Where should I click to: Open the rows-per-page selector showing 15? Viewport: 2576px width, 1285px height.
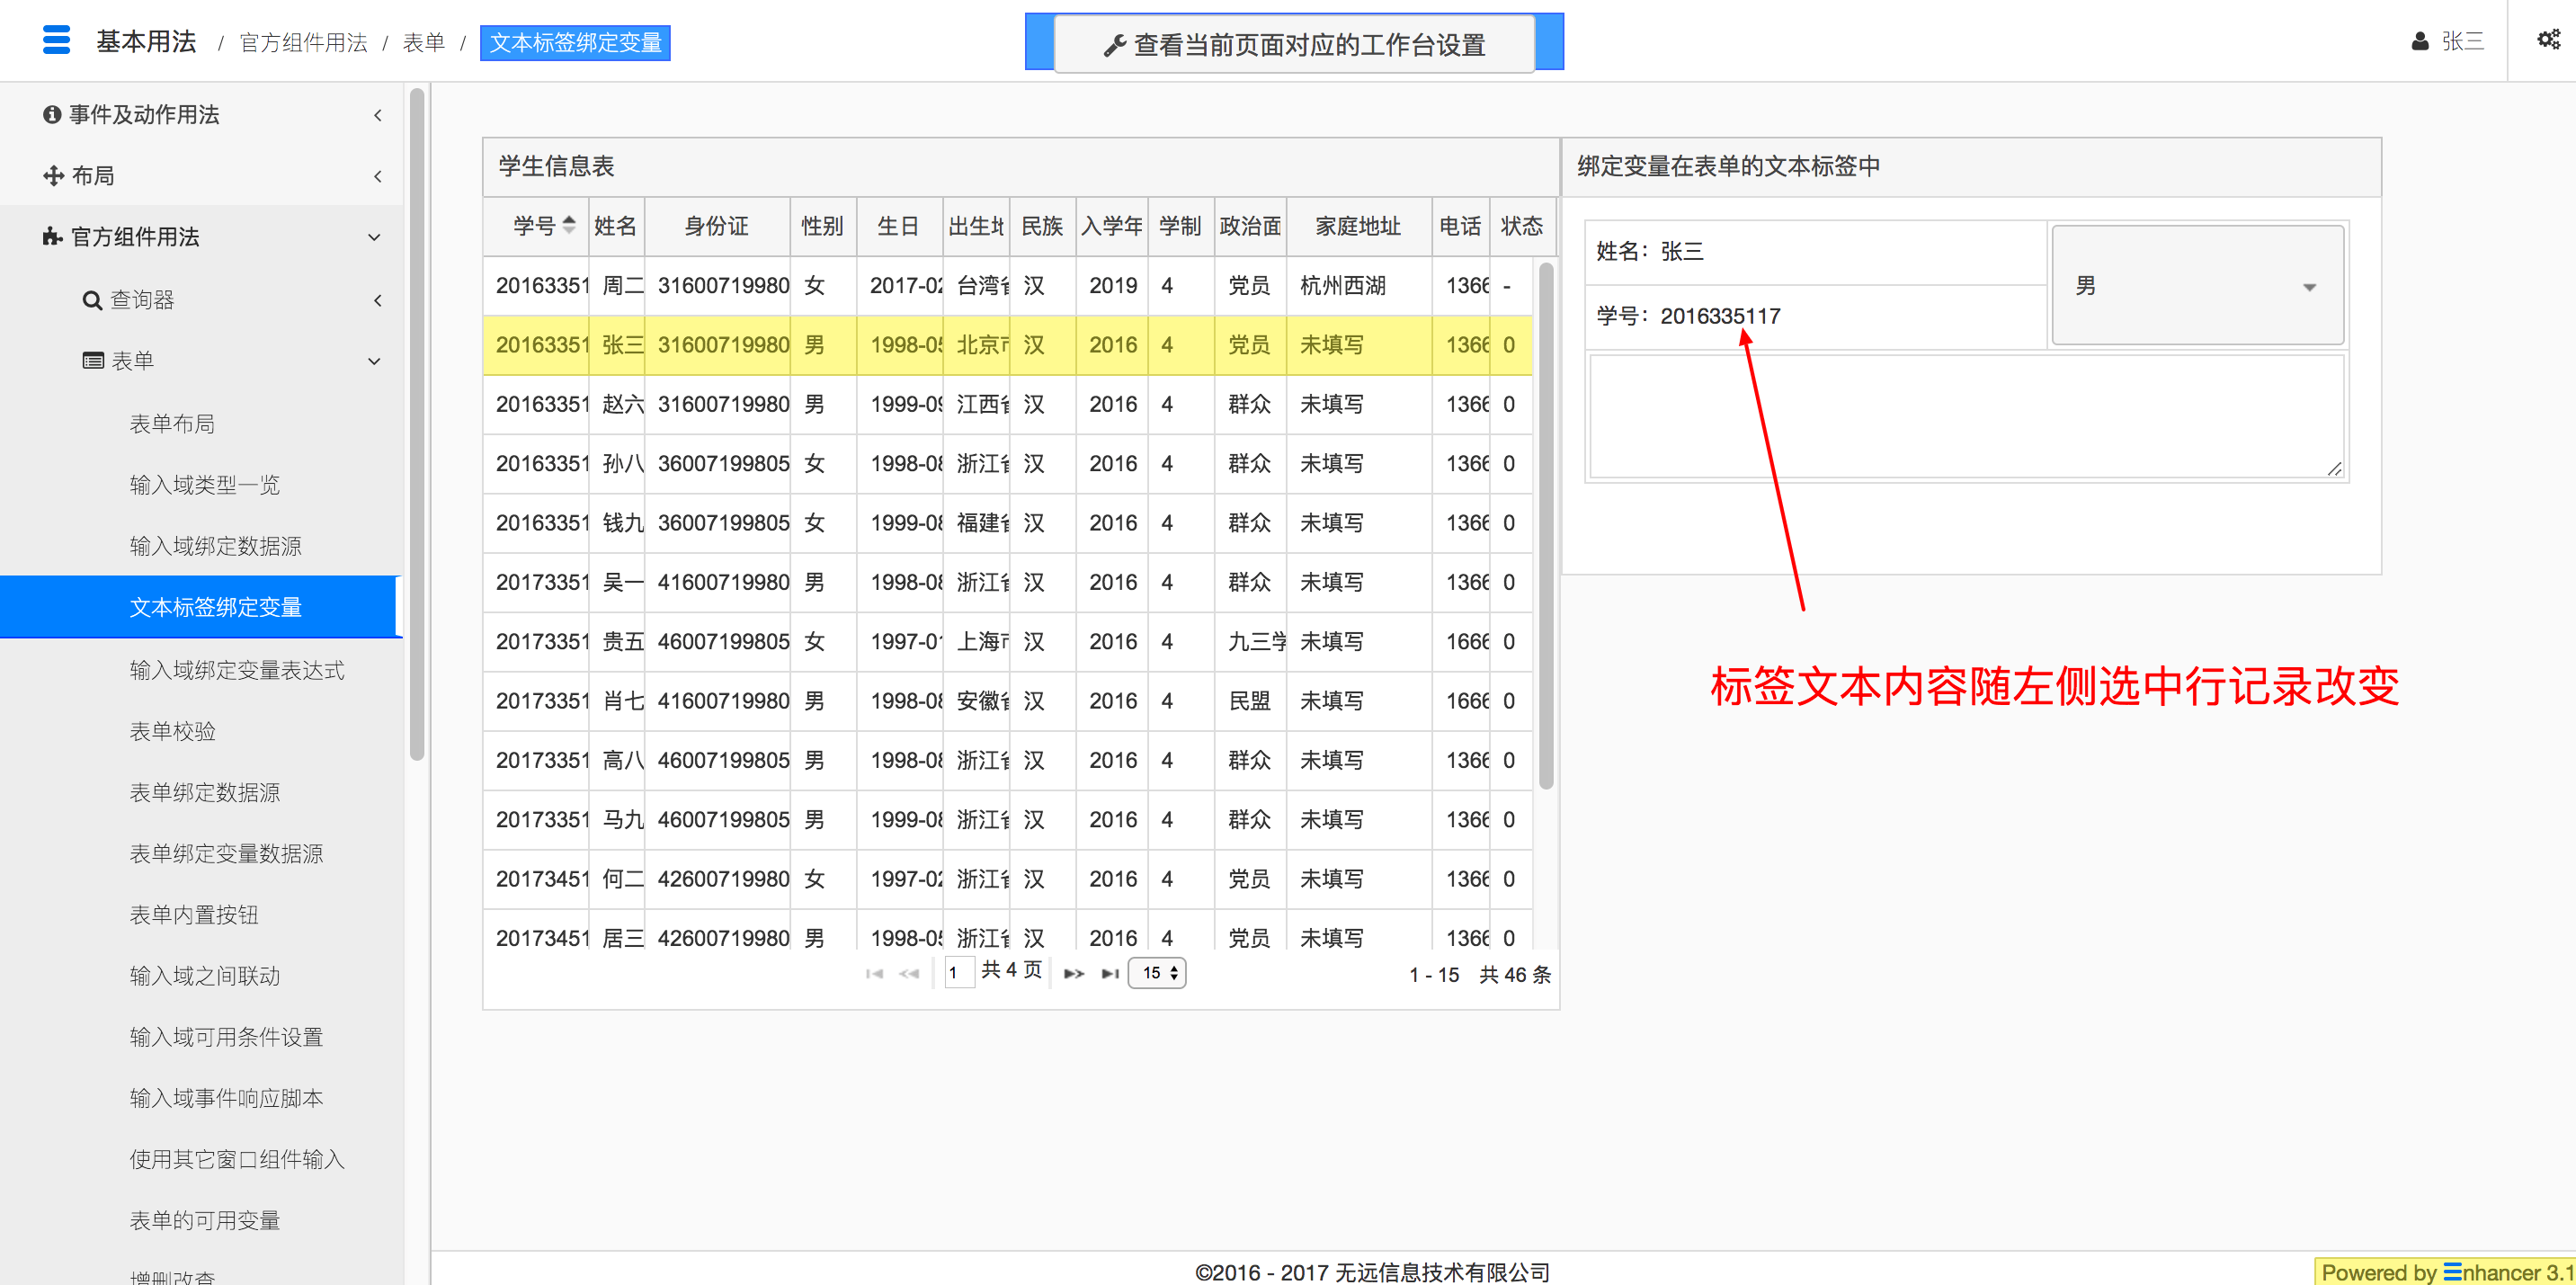(1157, 973)
